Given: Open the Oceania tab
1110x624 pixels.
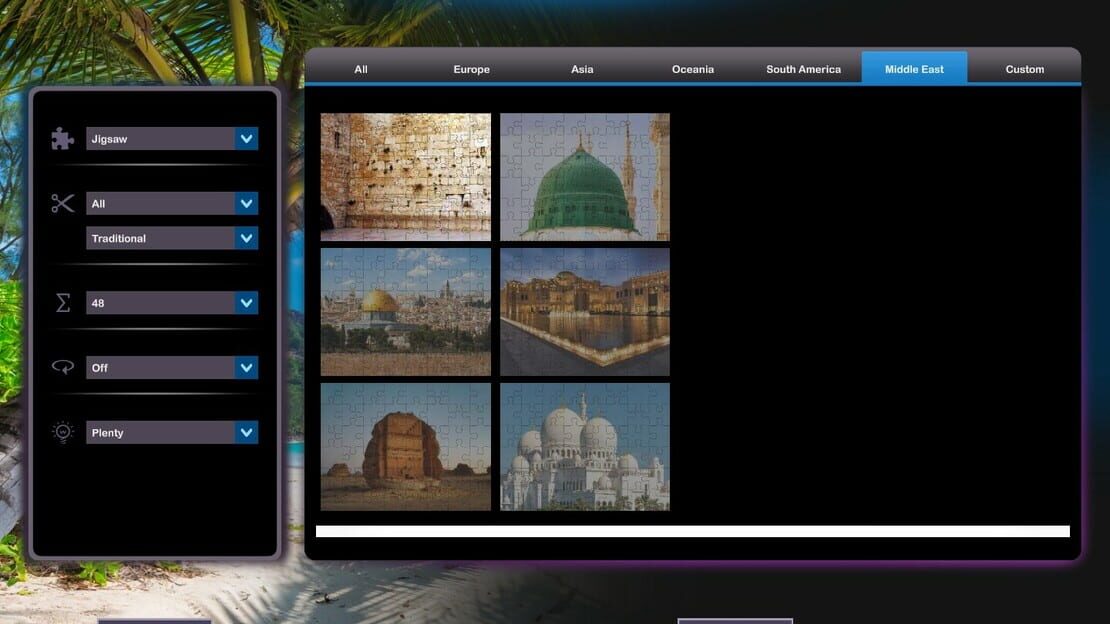Looking at the screenshot, I should point(692,69).
